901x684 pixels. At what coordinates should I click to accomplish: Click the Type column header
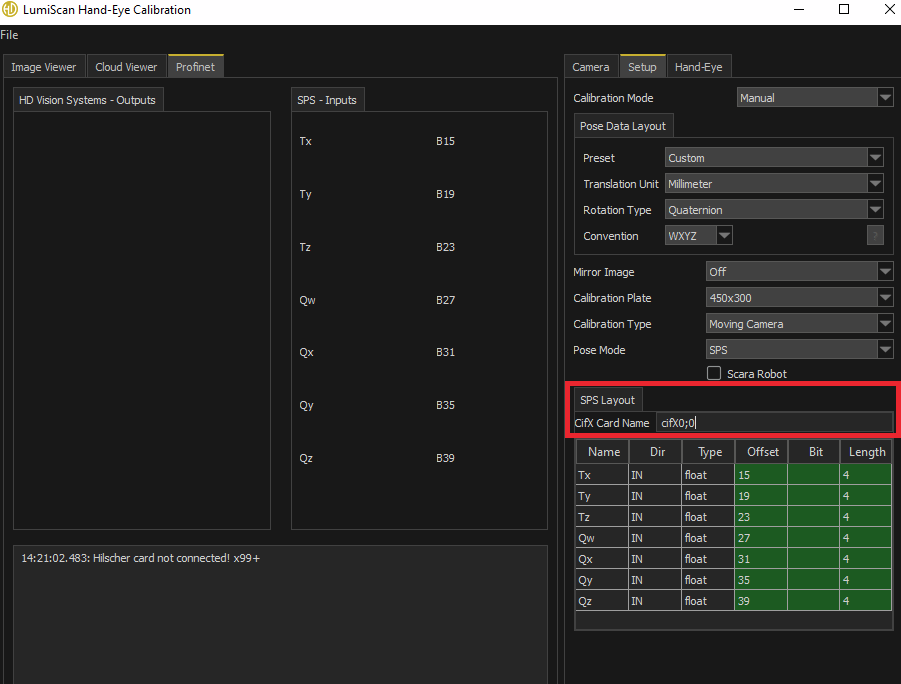click(x=709, y=452)
